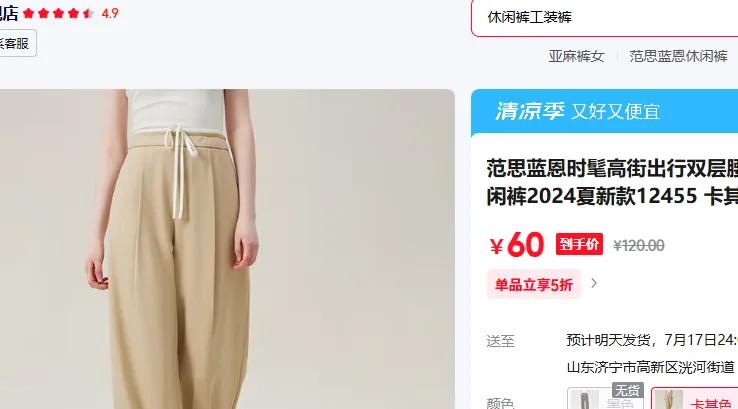This screenshot has width=738, height=409.
Task: Open the 亚麻裤女 suggested search link
Action: coord(576,56)
